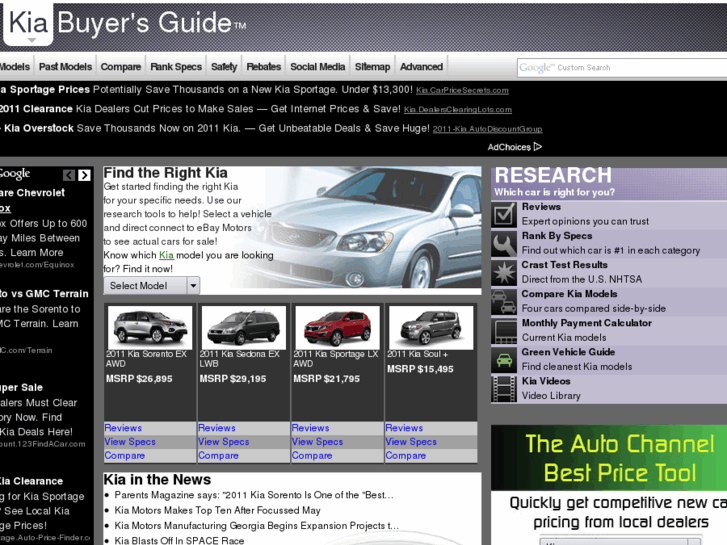Open the Kia Videos research link
The height and width of the screenshot is (545, 727).
pyautogui.click(x=546, y=381)
